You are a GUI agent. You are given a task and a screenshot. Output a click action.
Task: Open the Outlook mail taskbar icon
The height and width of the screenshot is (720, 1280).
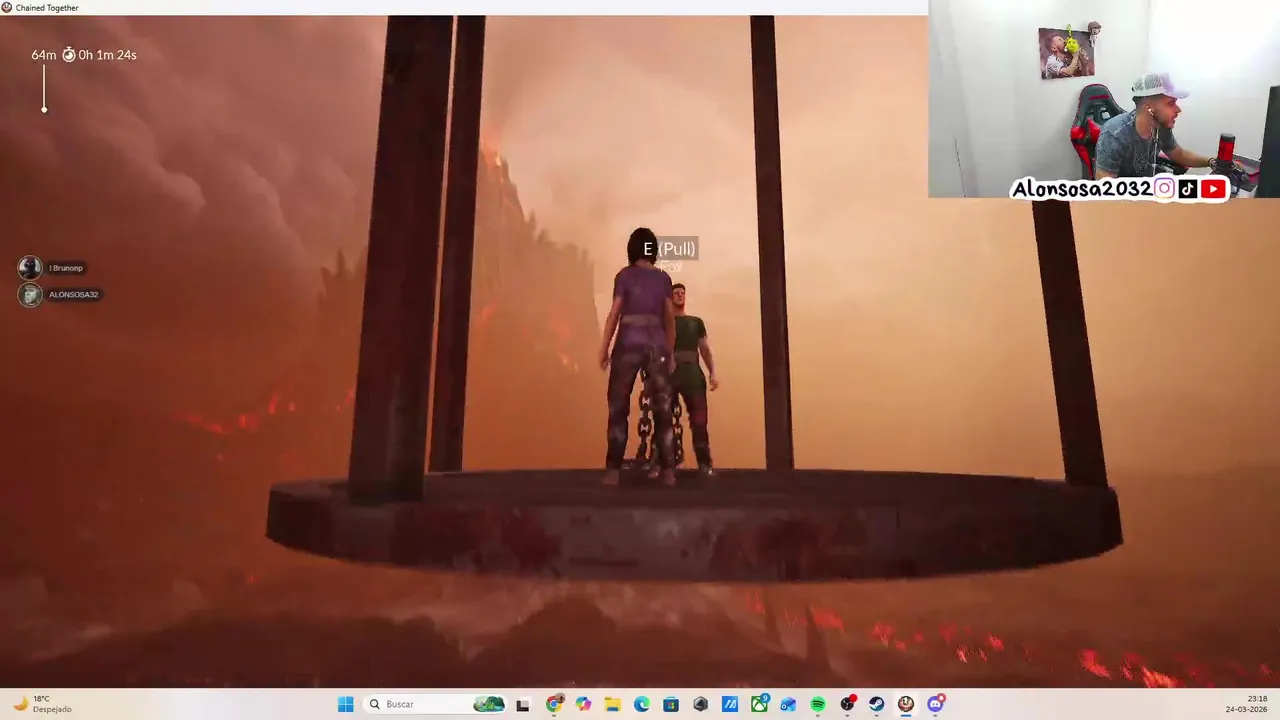coord(788,704)
